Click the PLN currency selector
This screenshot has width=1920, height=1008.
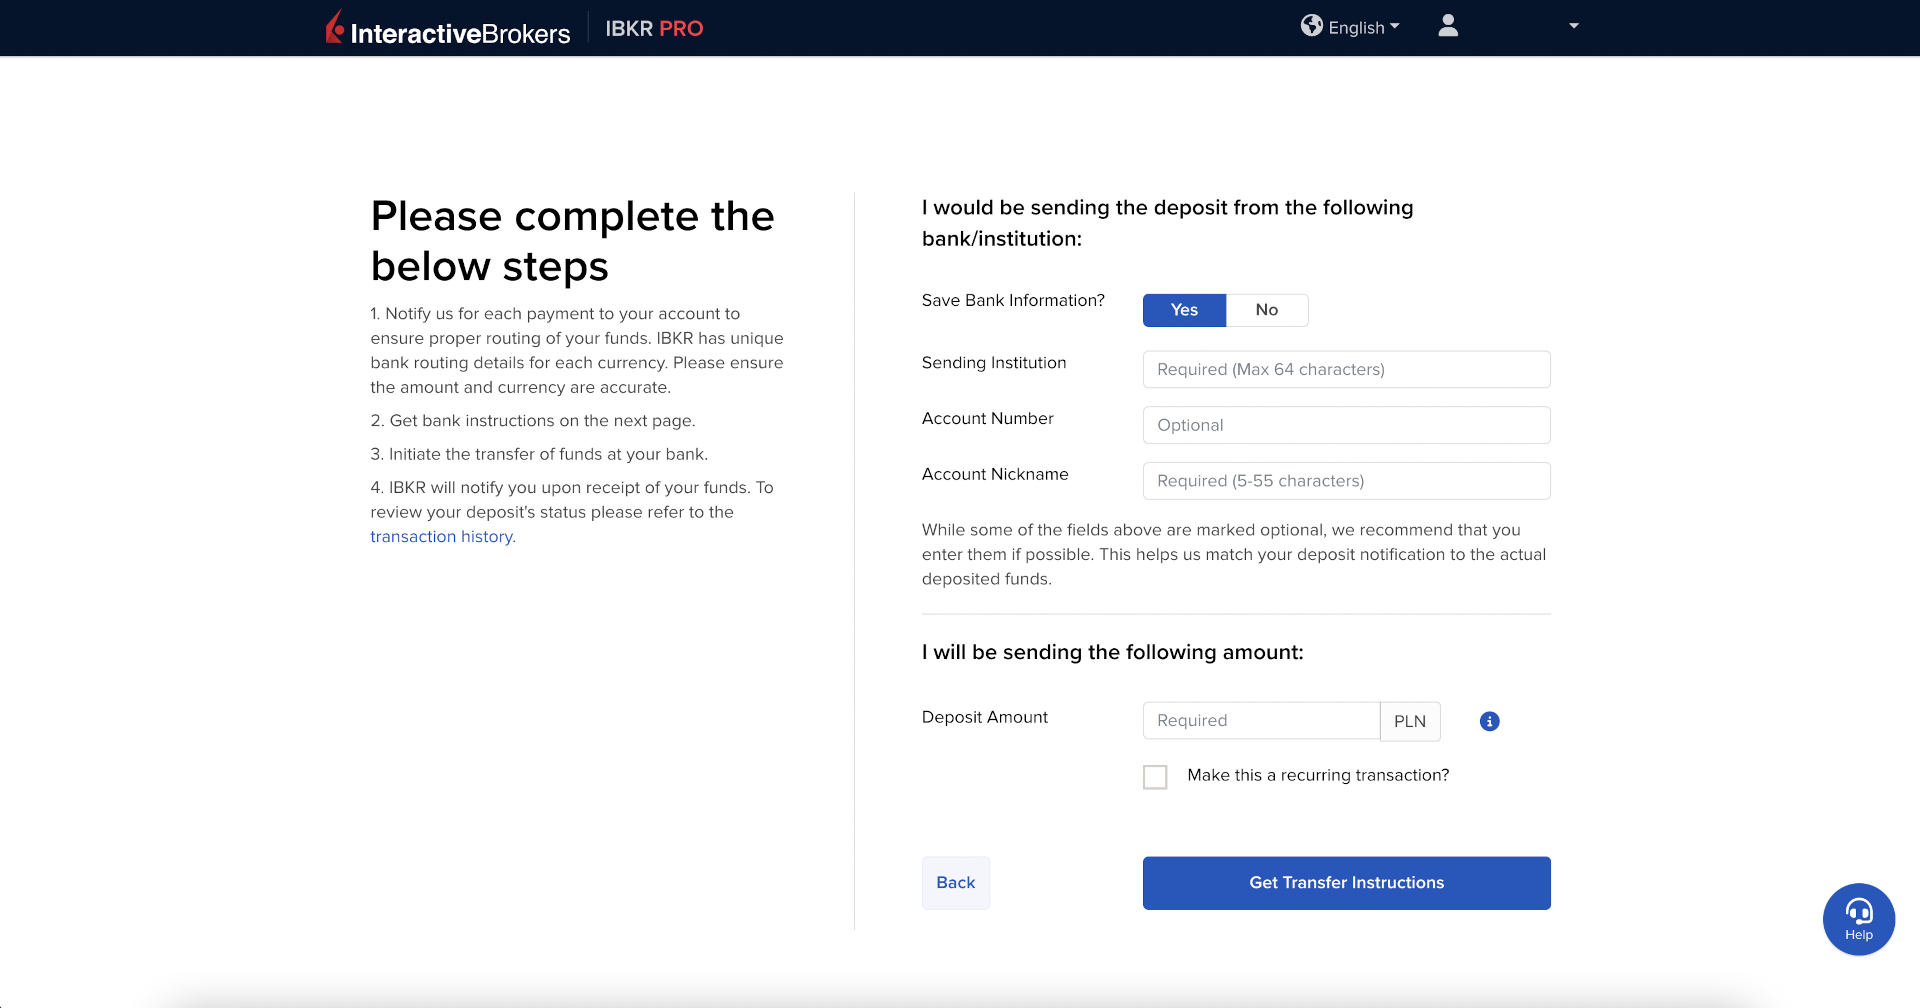click(x=1409, y=721)
